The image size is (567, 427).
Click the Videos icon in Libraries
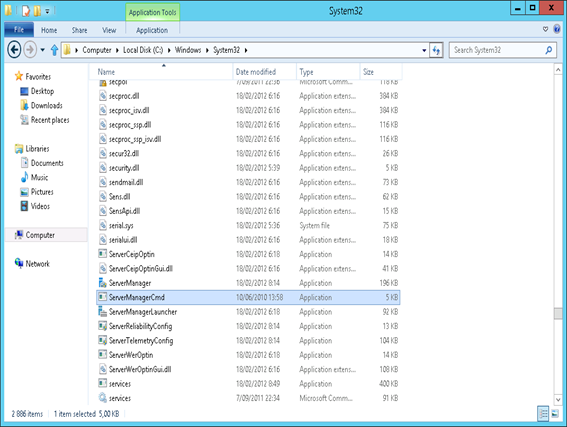[24, 206]
